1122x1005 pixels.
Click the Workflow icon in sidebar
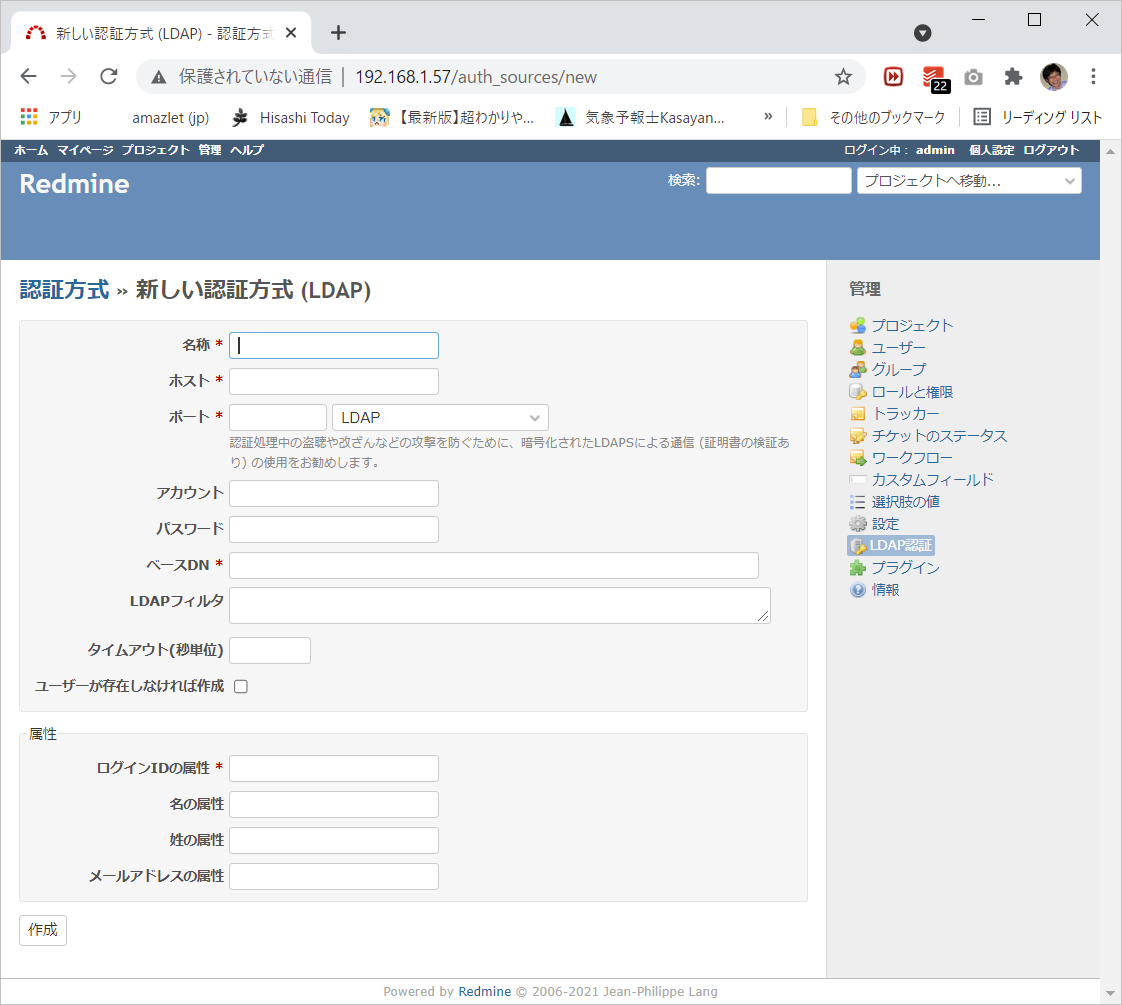(857, 458)
